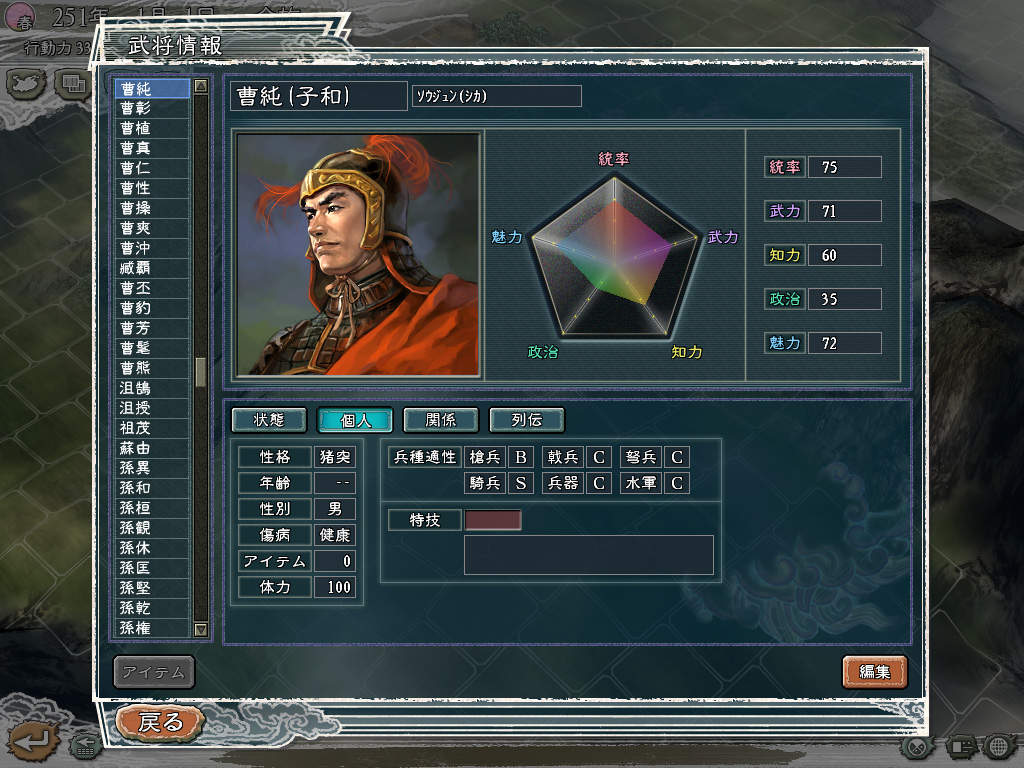Click the globe icon bottom-right
The width and height of the screenshot is (1024, 768).
coord(999,746)
